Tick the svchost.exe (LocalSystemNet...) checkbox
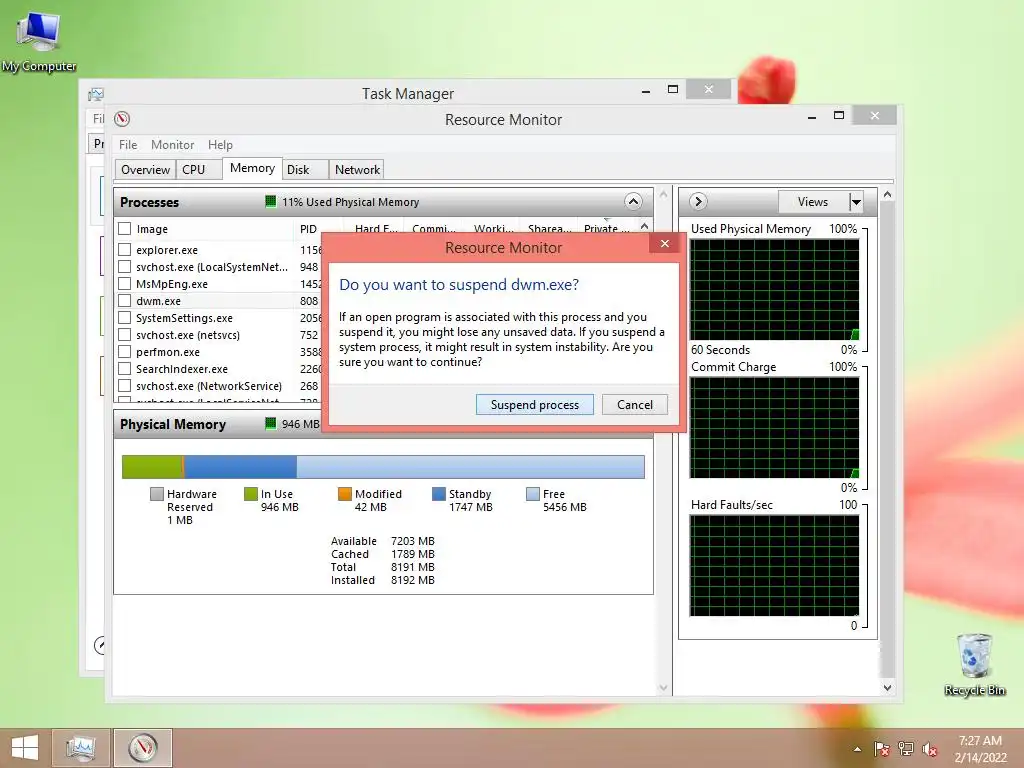1024x768 pixels. [x=125, y=266]
